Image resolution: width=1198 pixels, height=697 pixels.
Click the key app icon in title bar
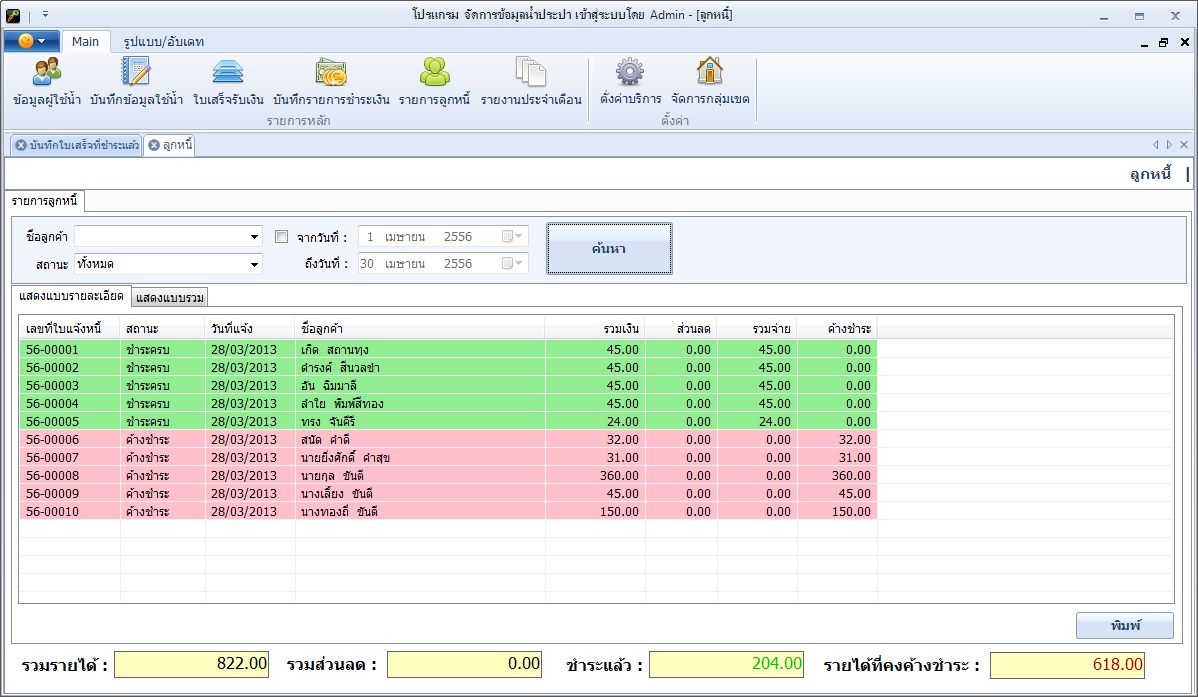[x=13, y=15]
